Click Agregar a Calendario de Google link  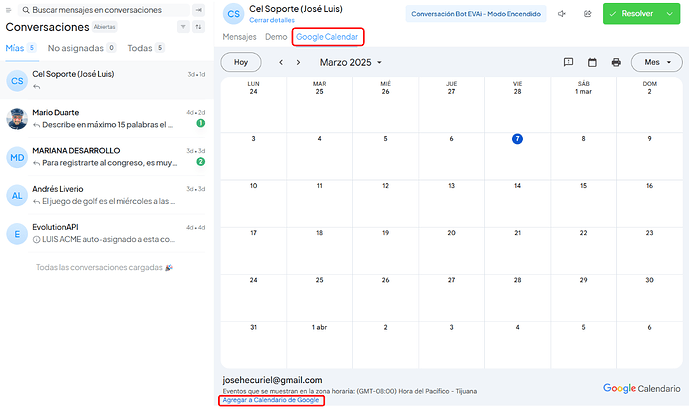[x=271, y=400]
